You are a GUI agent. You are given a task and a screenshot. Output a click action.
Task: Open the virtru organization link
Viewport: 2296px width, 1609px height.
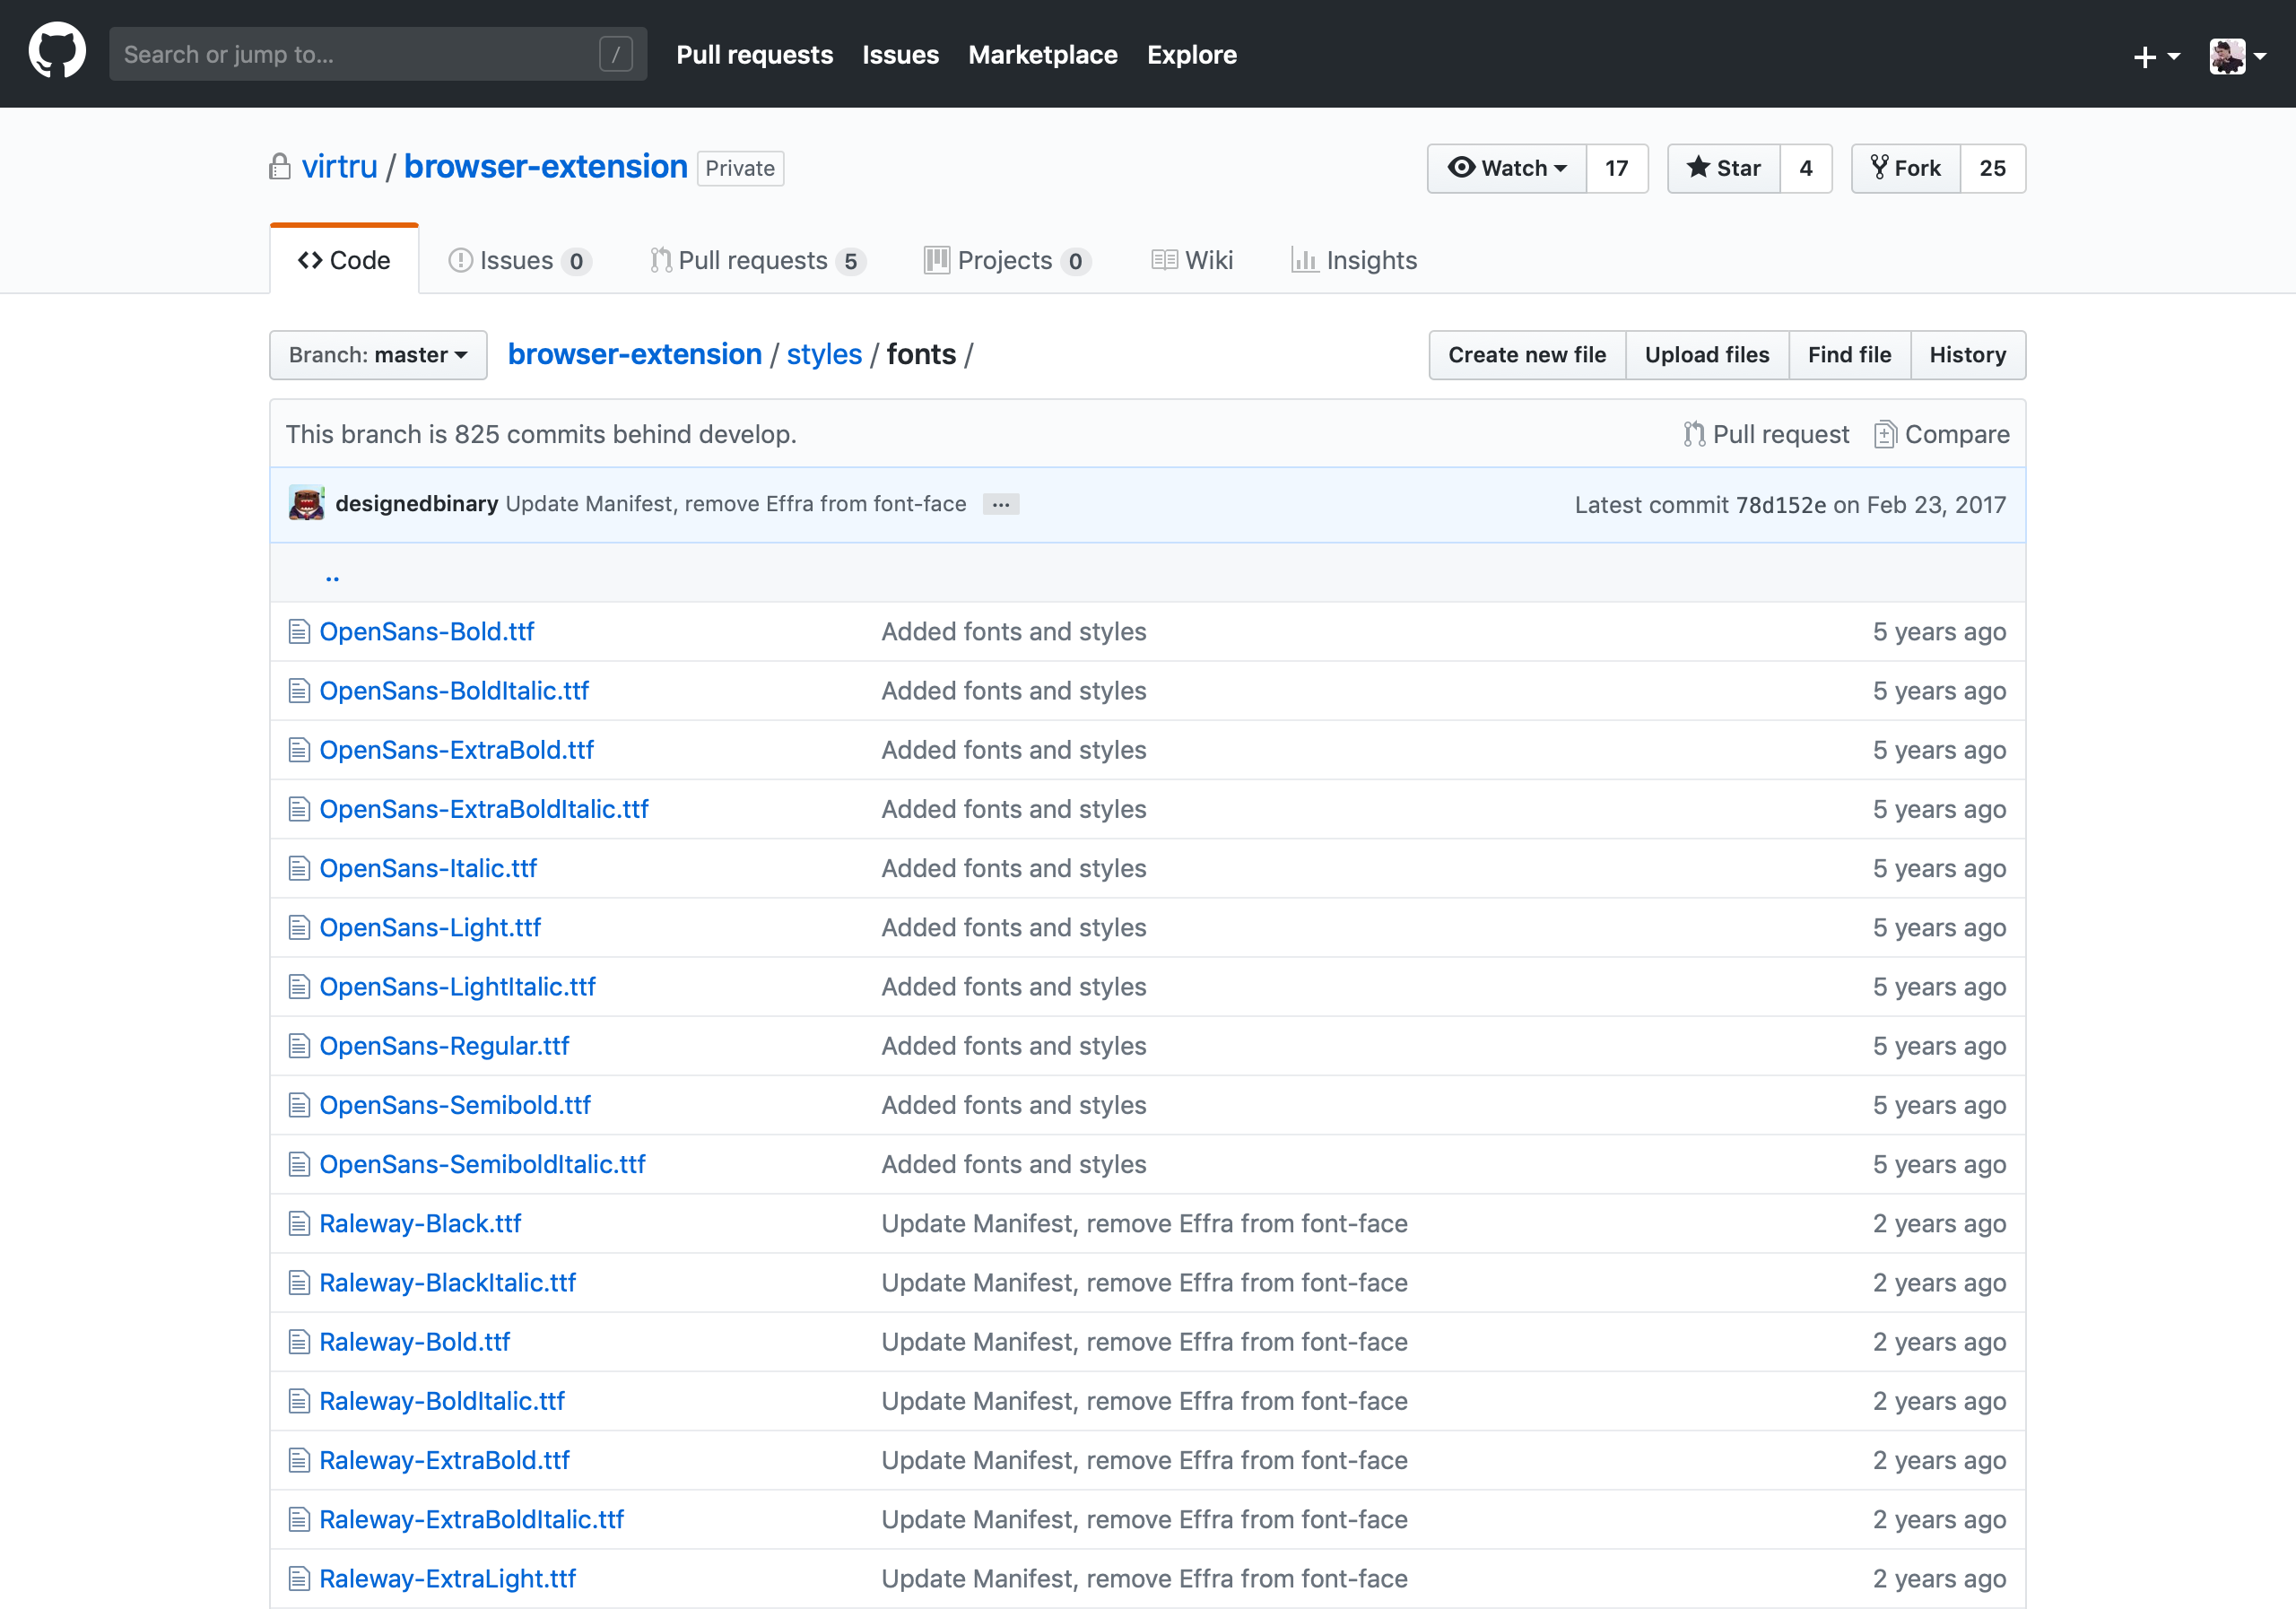click(x=340, y=167)
